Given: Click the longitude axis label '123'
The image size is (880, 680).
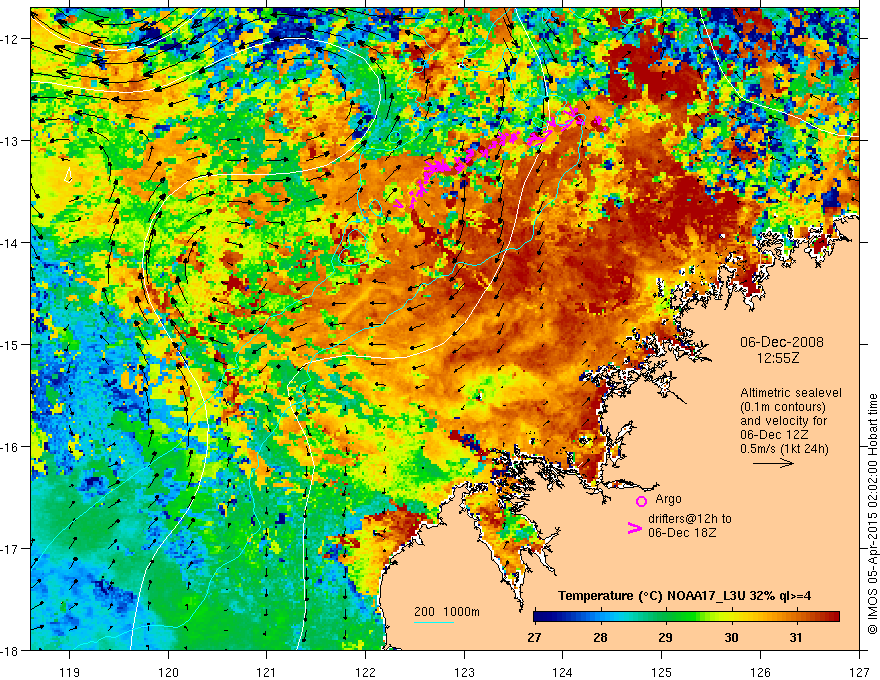Looking at the screenshot, I should coord(464,672).
